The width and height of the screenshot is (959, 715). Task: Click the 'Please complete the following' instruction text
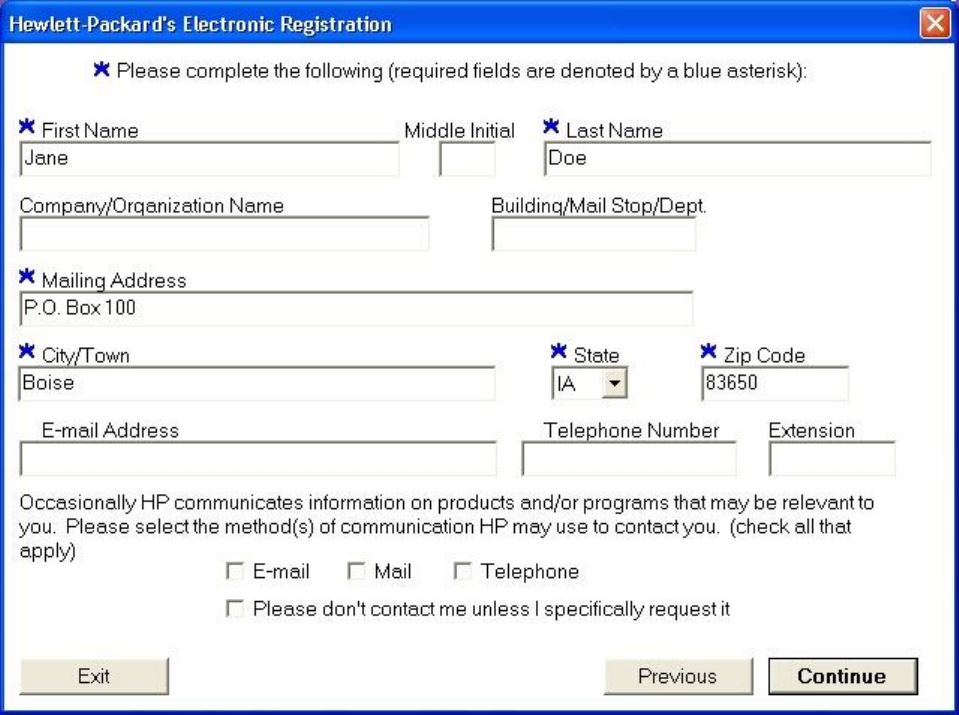point(462,71)
